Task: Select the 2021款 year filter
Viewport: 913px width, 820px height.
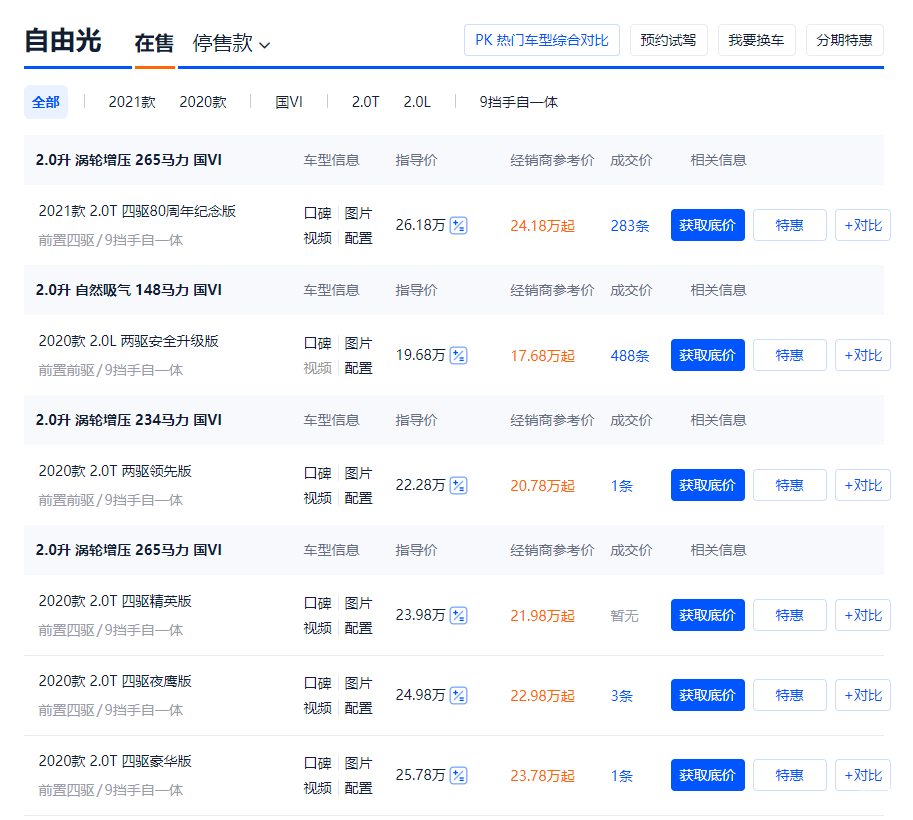Action: [132, 102]
